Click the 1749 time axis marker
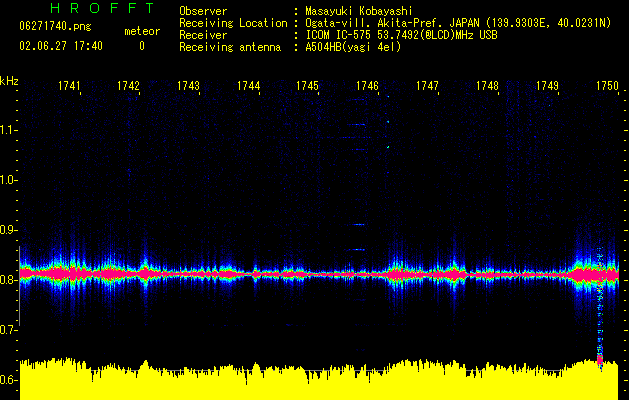Image resolution: width=629 pixels, height=400 pixels. coord(547,86)
